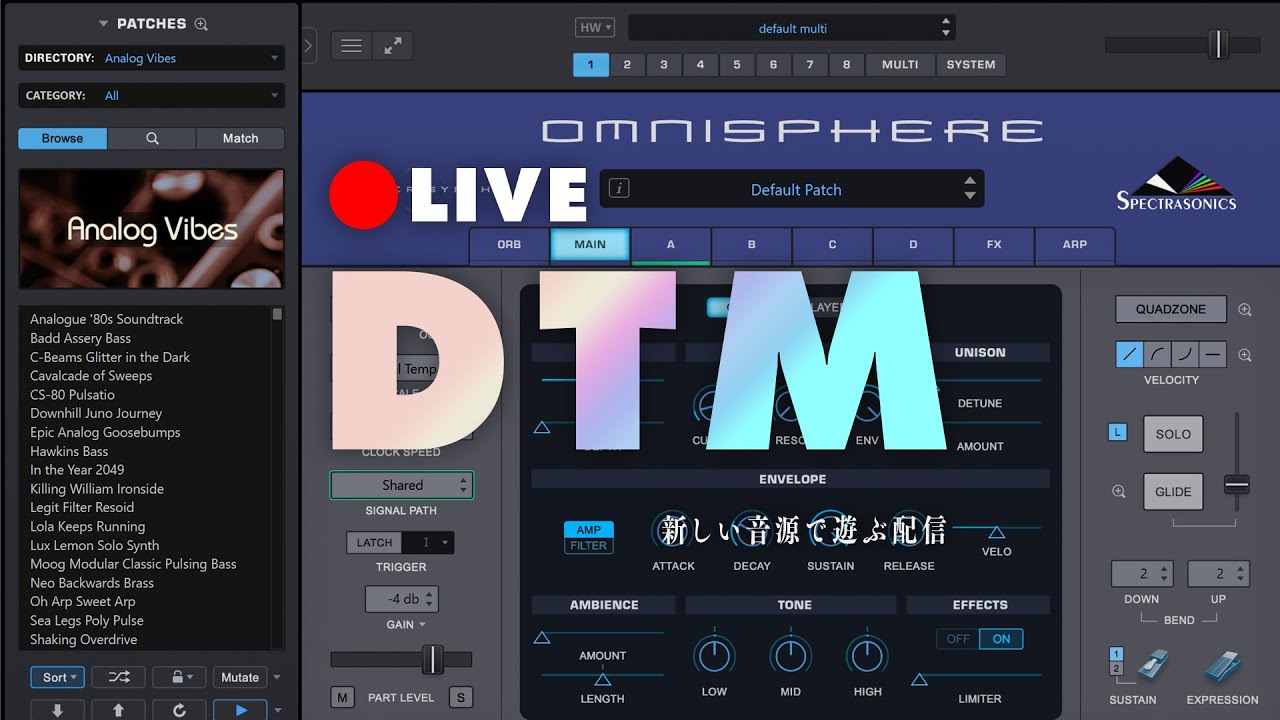
Task: Switch to layer A tab
Action: pos(671,245)
